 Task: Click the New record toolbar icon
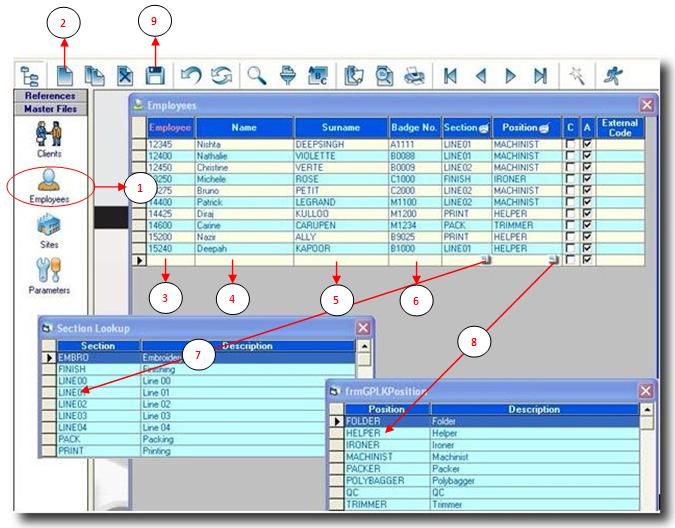coord(62,75)
